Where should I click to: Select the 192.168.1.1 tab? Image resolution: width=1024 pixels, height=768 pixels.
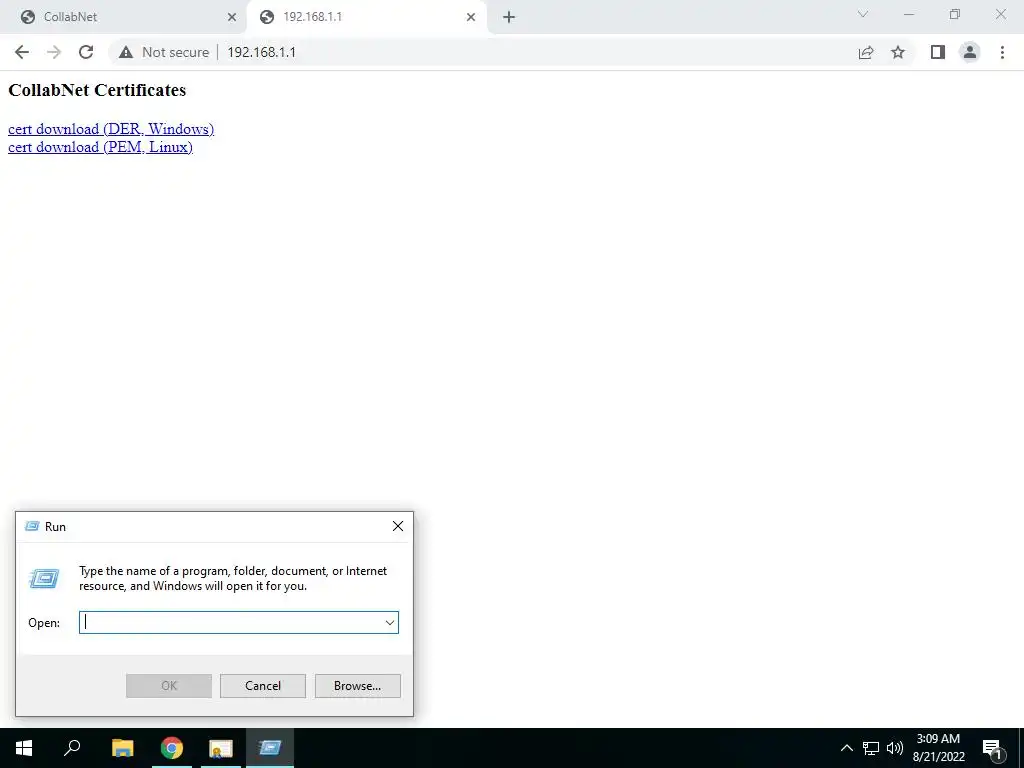point(366,17)
